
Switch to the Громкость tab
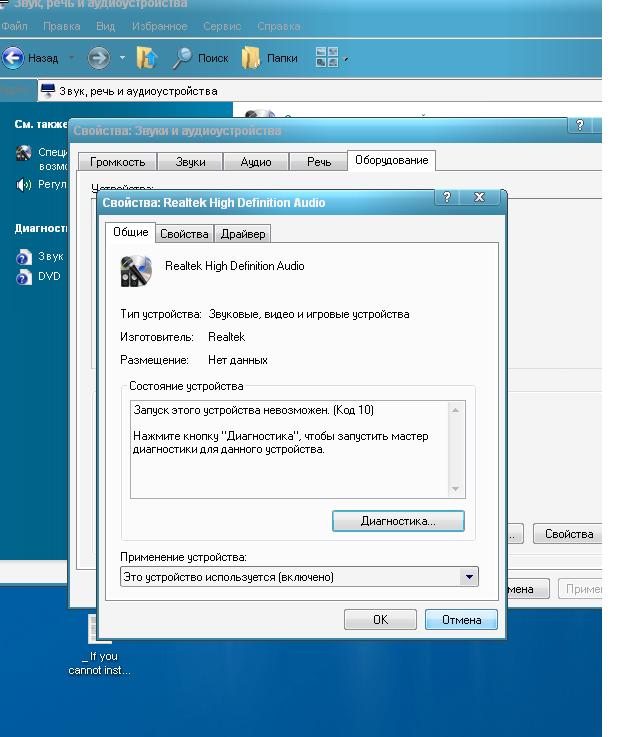pos(117,162)
